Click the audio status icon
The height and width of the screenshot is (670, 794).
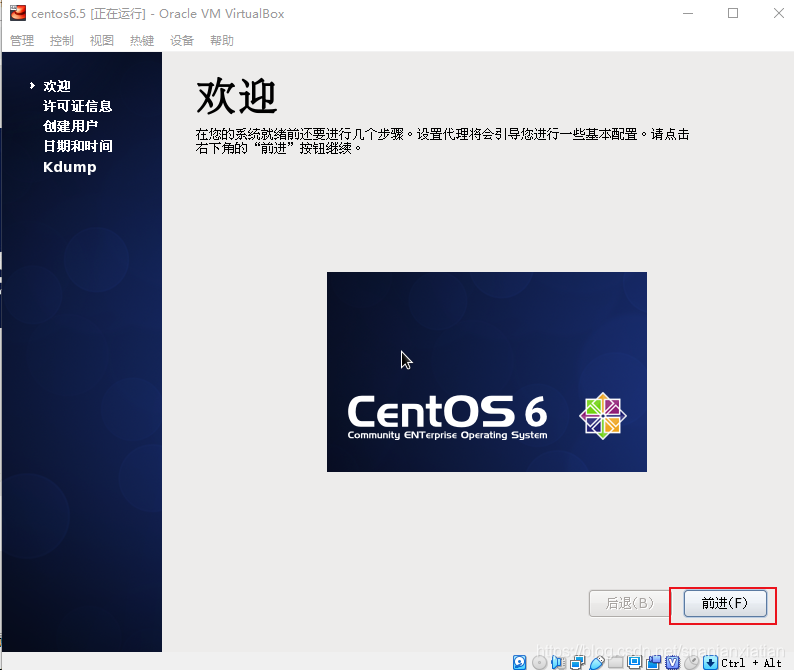pyautogui.click(x=558, y=662)
